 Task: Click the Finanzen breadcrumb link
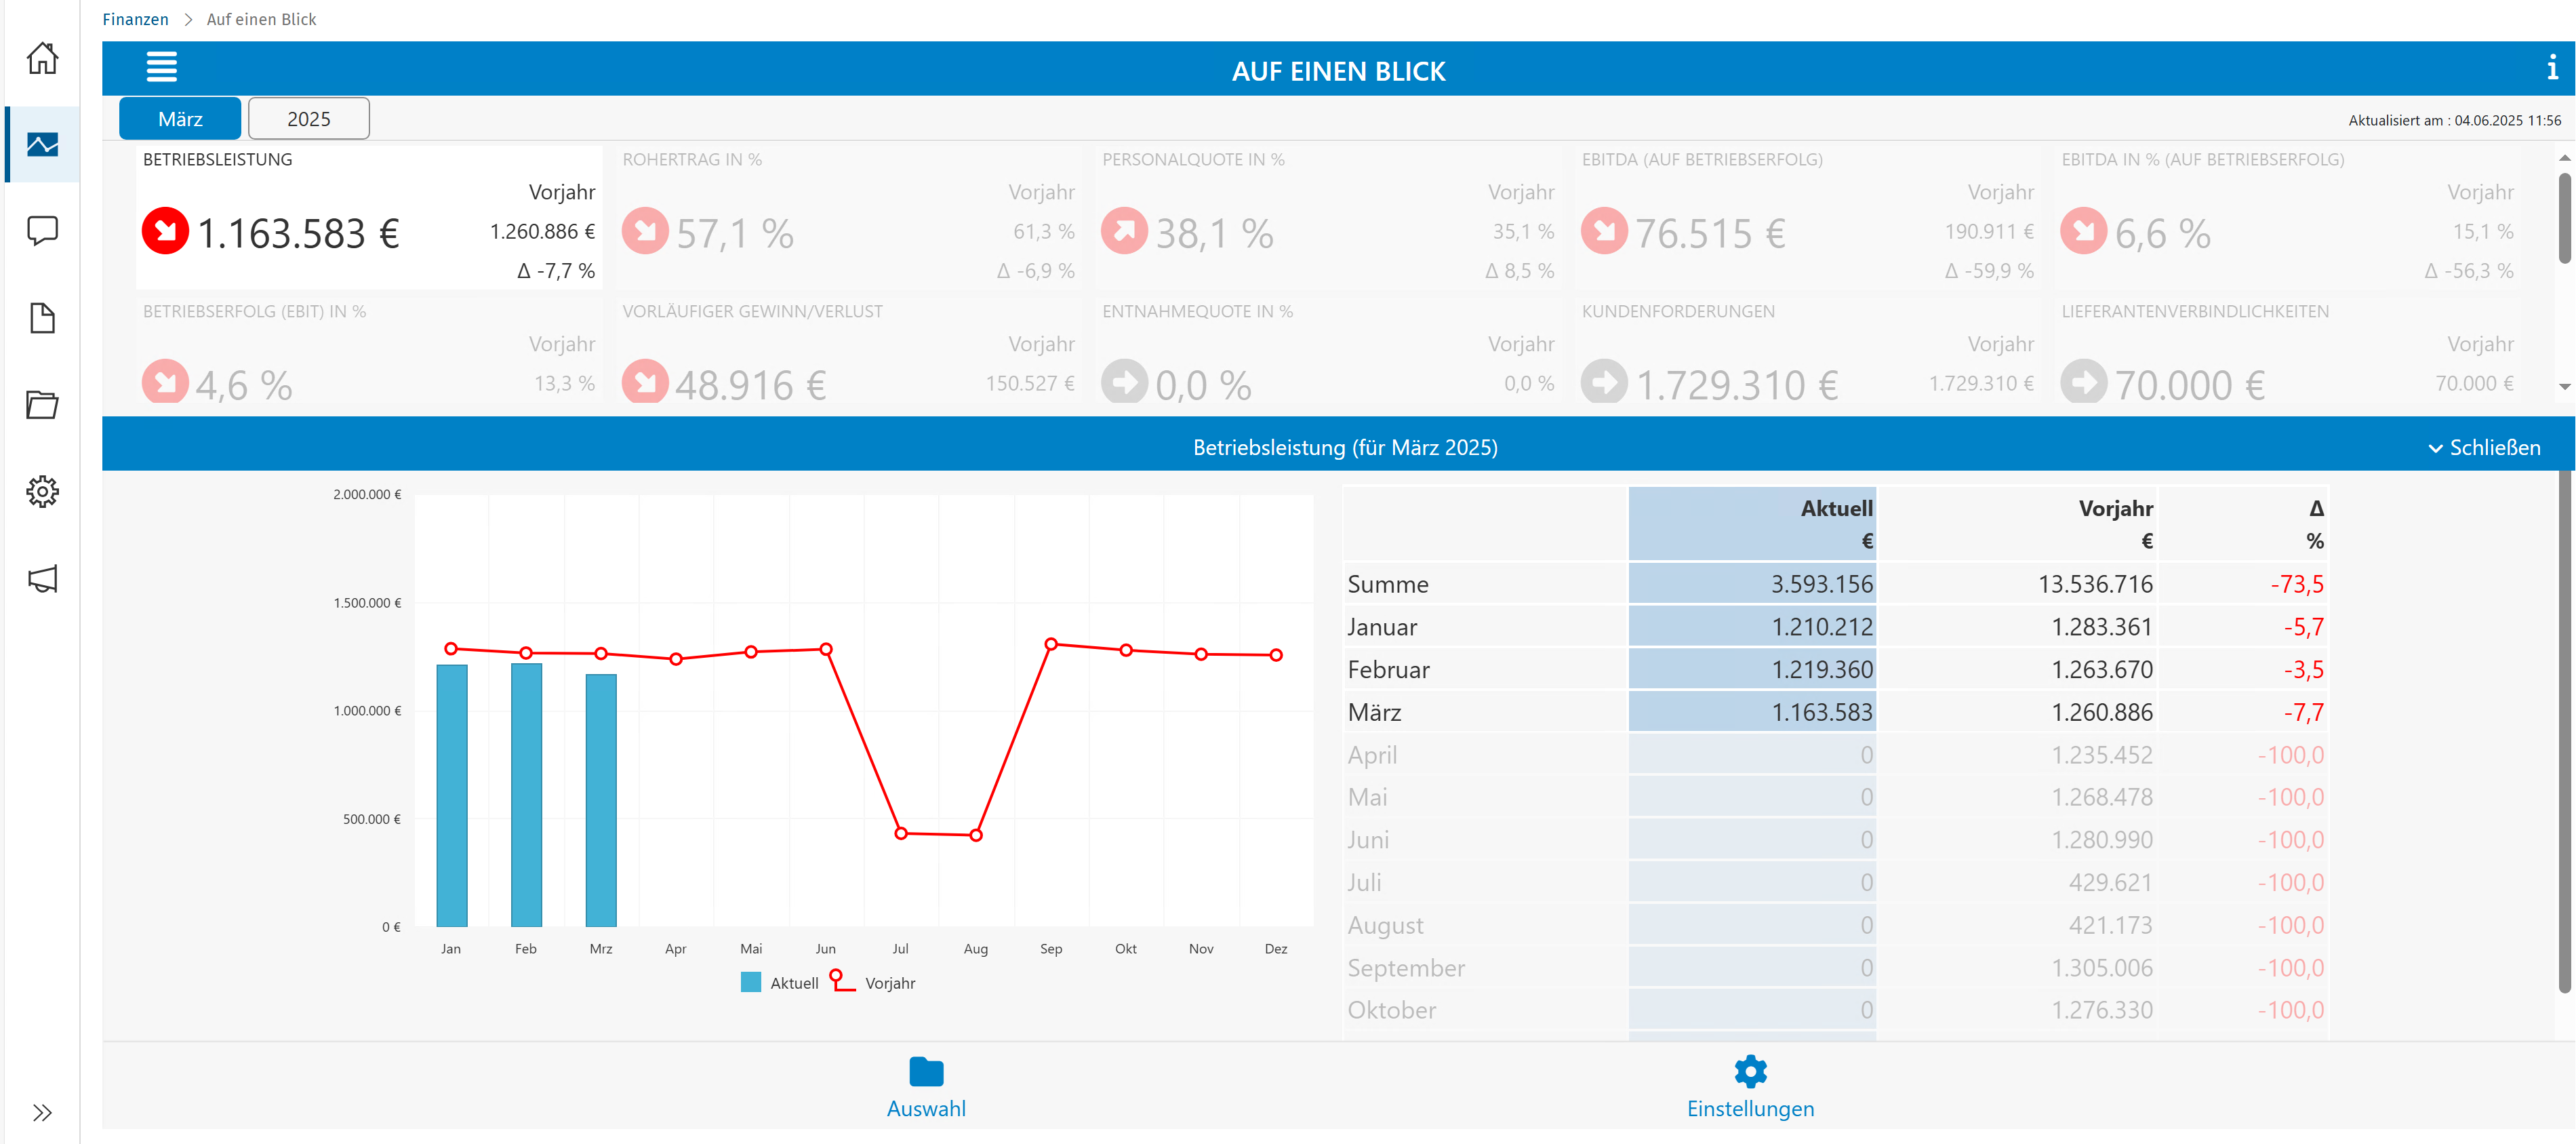coord(135,19)
